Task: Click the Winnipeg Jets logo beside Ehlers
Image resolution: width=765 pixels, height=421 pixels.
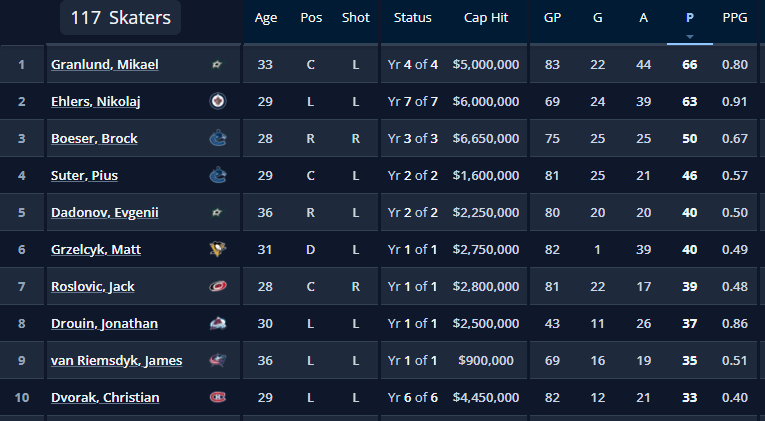Action: (217, 102)
